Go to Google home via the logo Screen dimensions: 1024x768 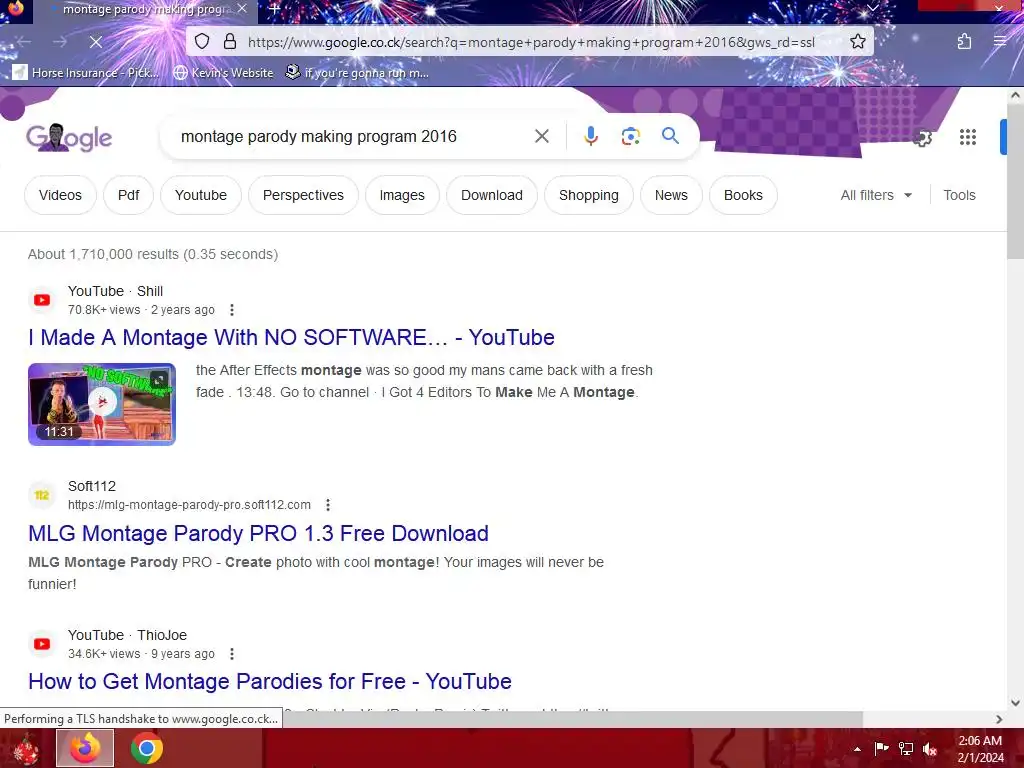coord(69,137)
